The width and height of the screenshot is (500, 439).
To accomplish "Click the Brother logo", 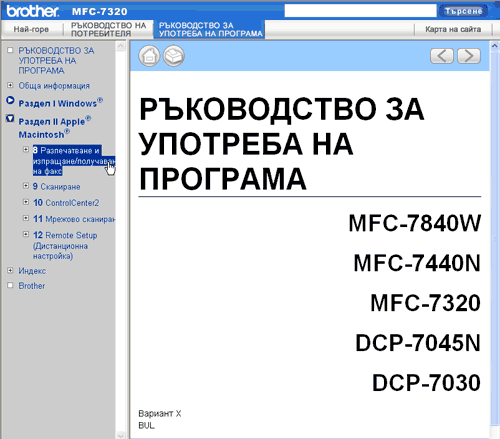I will [32, 11].
